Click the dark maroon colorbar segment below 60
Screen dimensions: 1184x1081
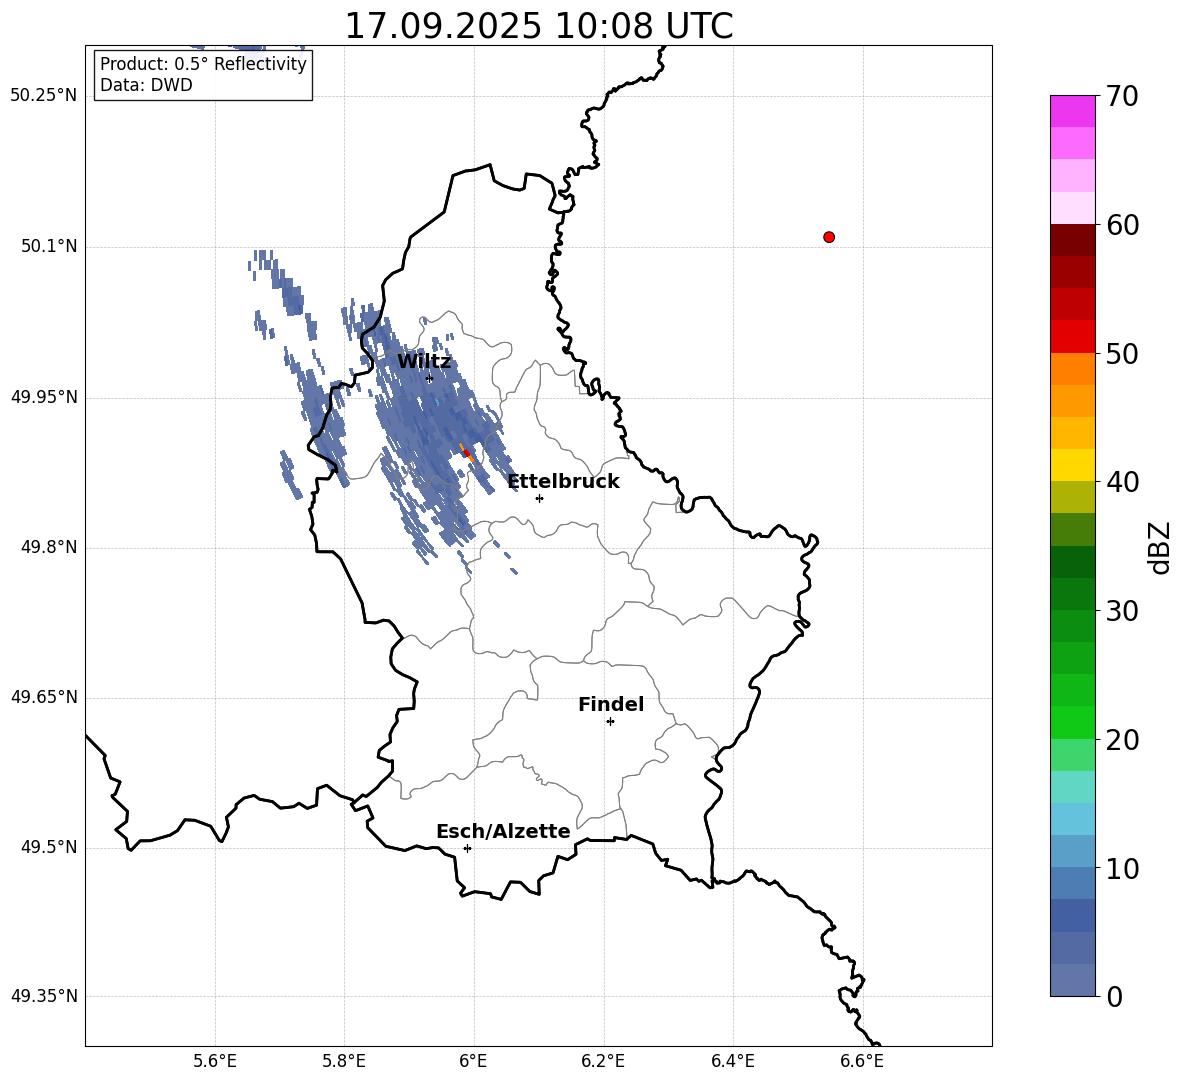[x=1072, y=239]
